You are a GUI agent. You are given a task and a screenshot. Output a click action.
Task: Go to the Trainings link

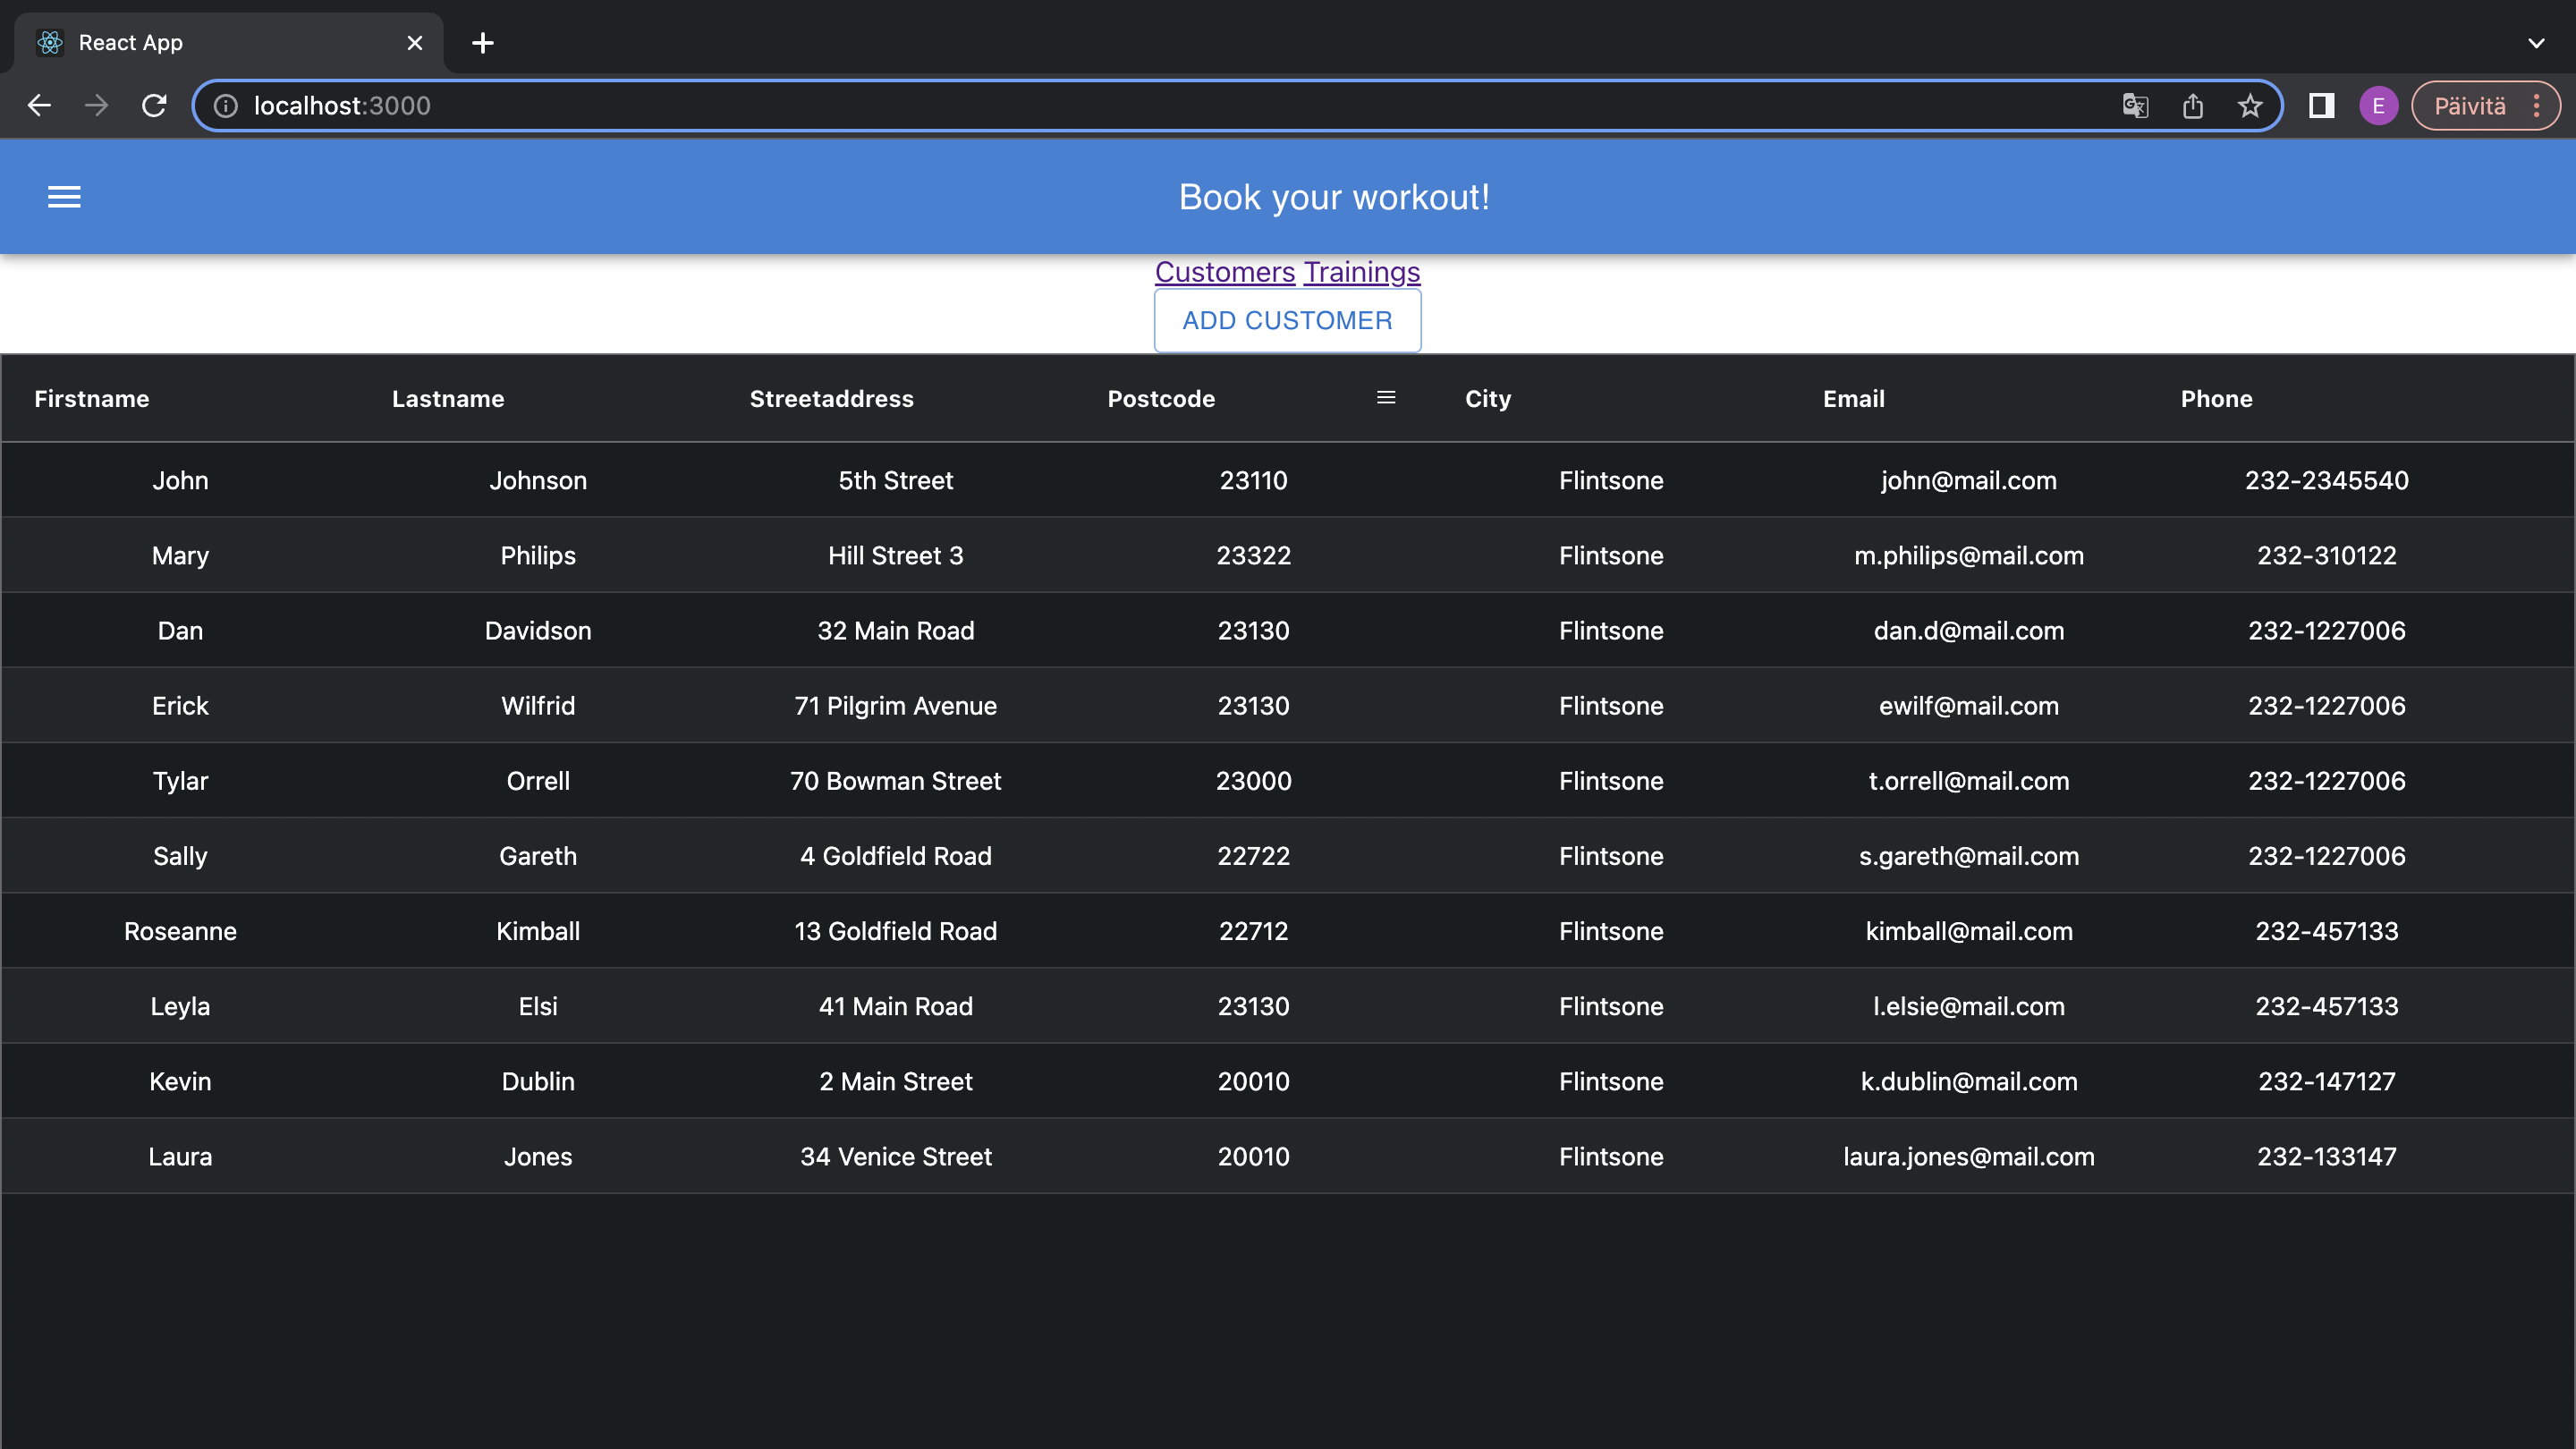point(1361,272)
